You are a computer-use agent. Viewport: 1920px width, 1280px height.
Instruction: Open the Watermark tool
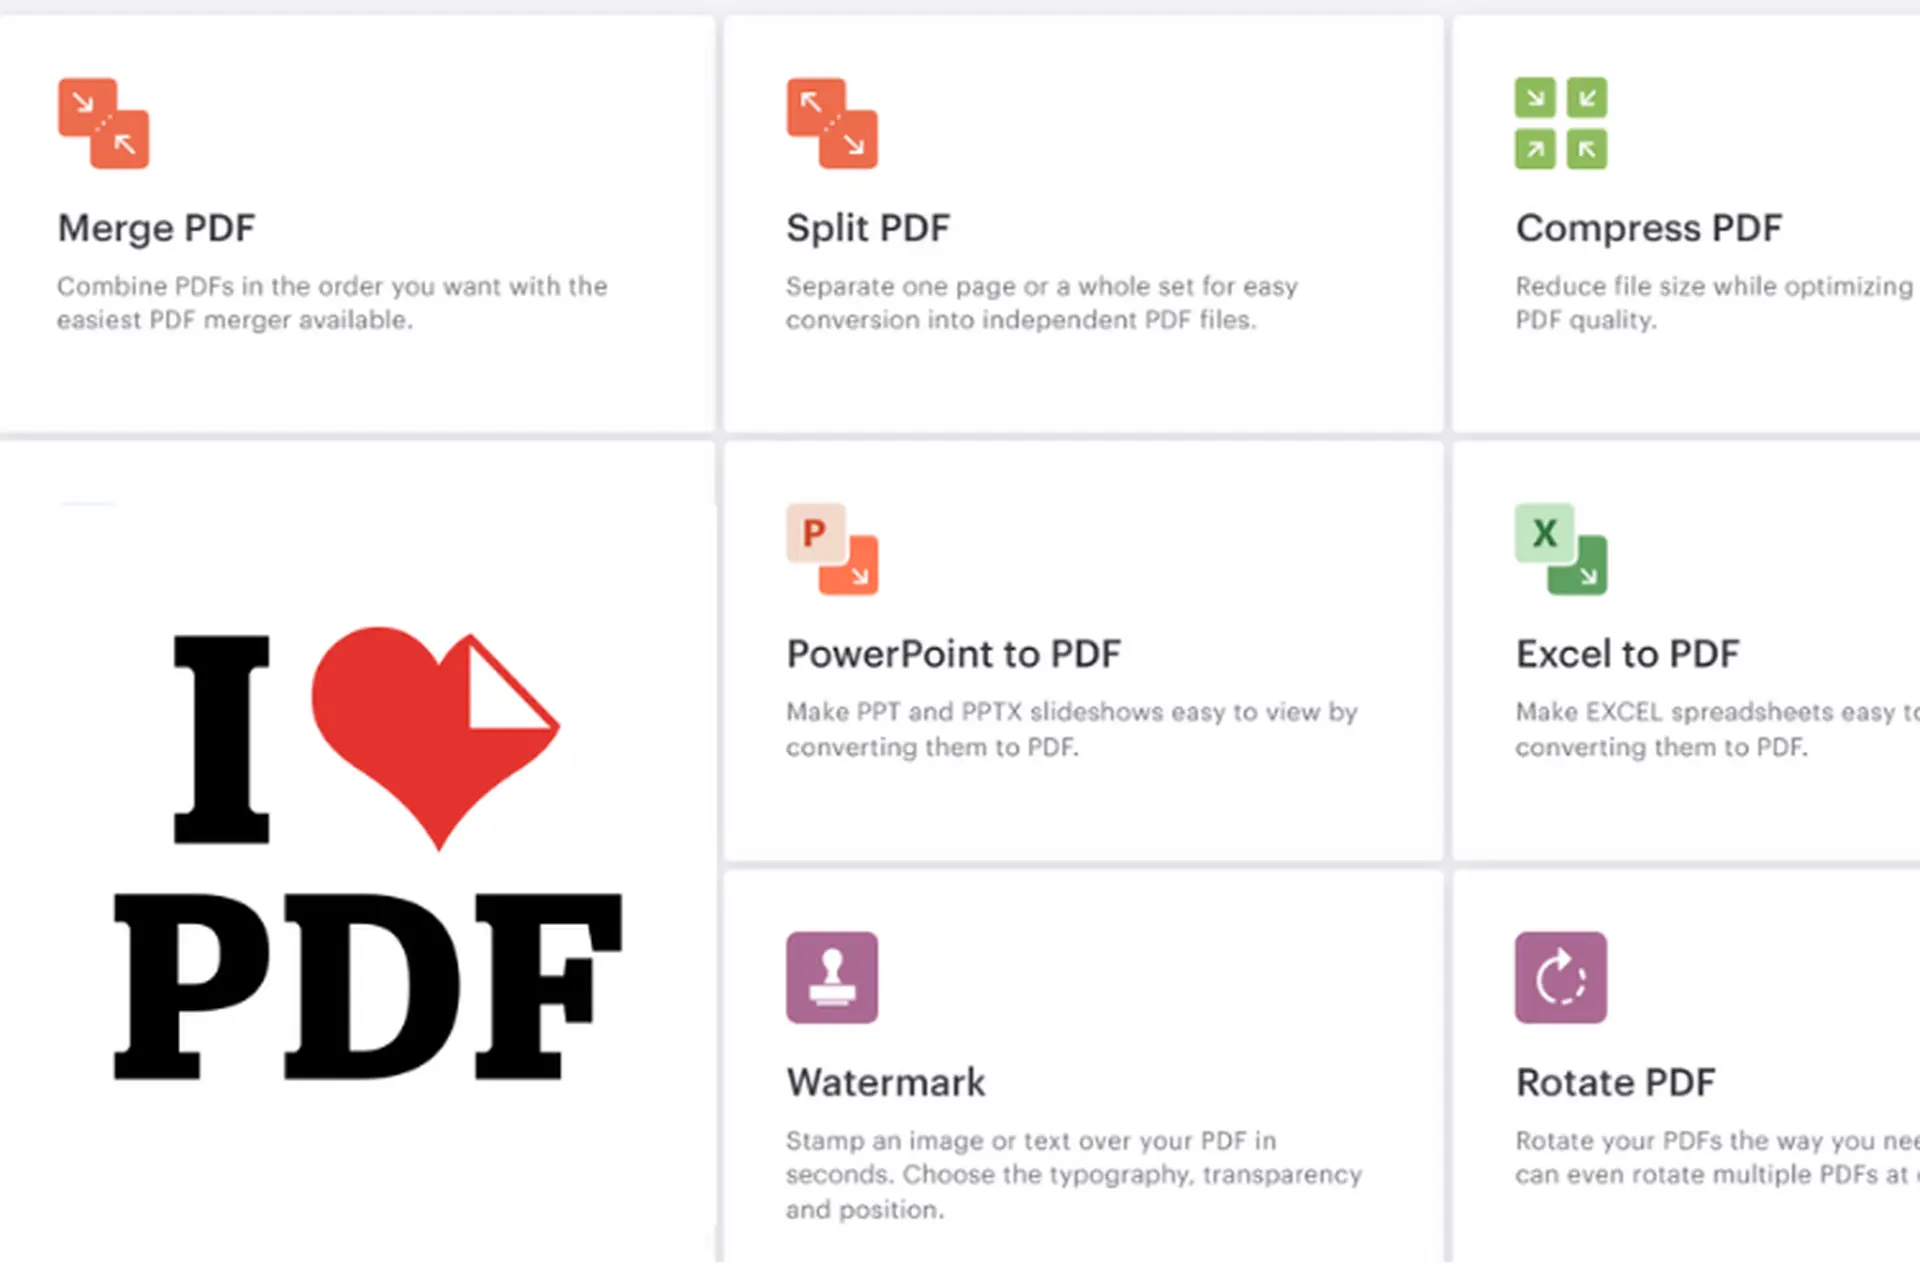886,1082
